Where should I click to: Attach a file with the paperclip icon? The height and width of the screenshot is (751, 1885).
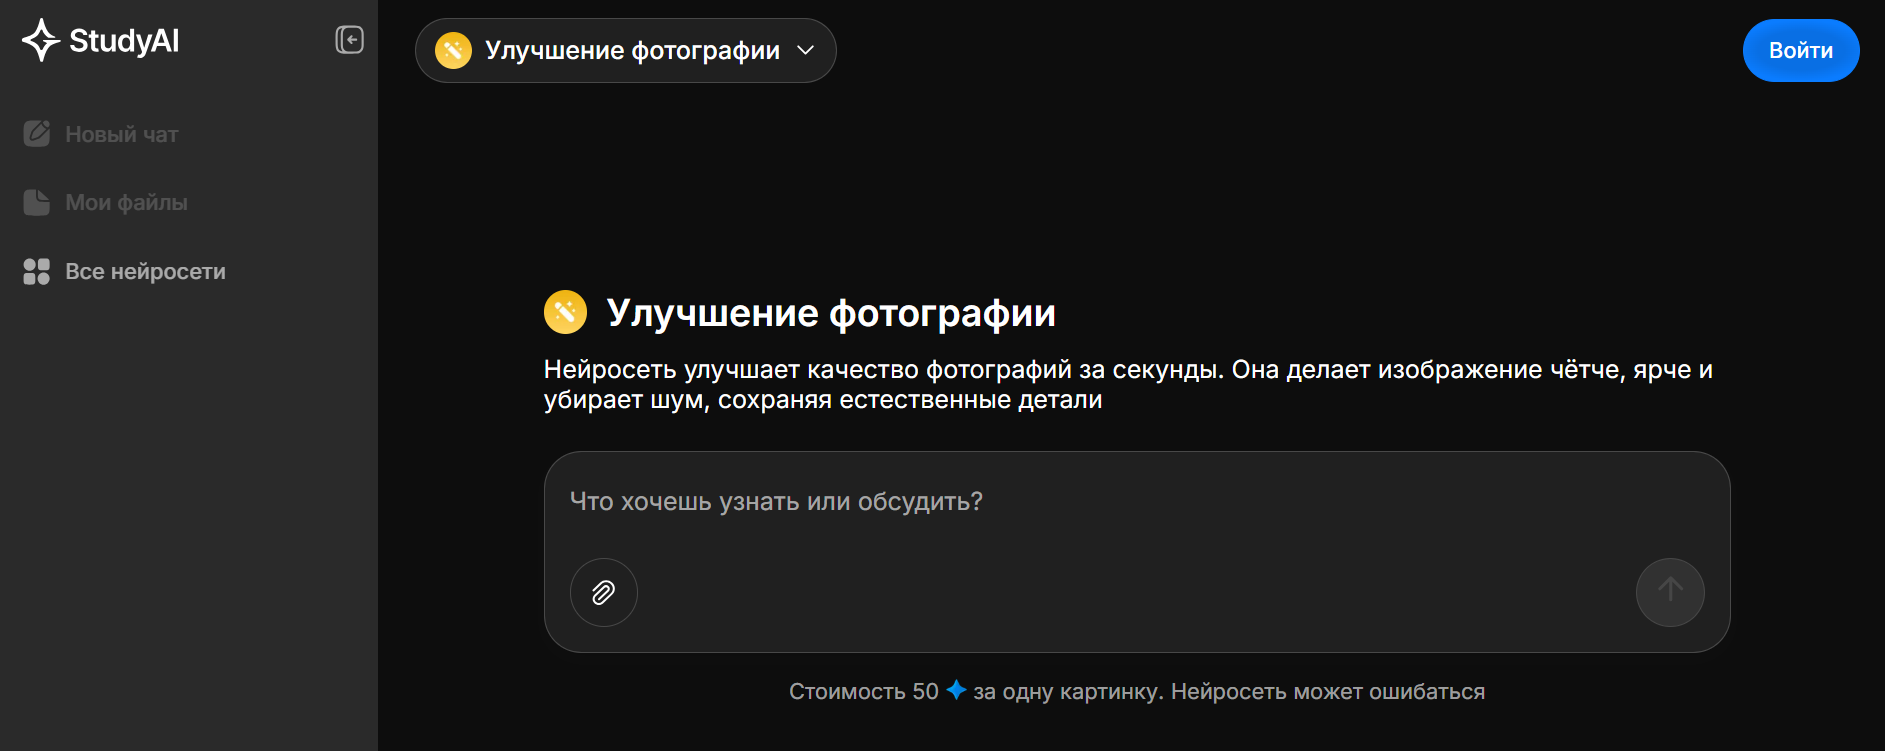(603, 593)
